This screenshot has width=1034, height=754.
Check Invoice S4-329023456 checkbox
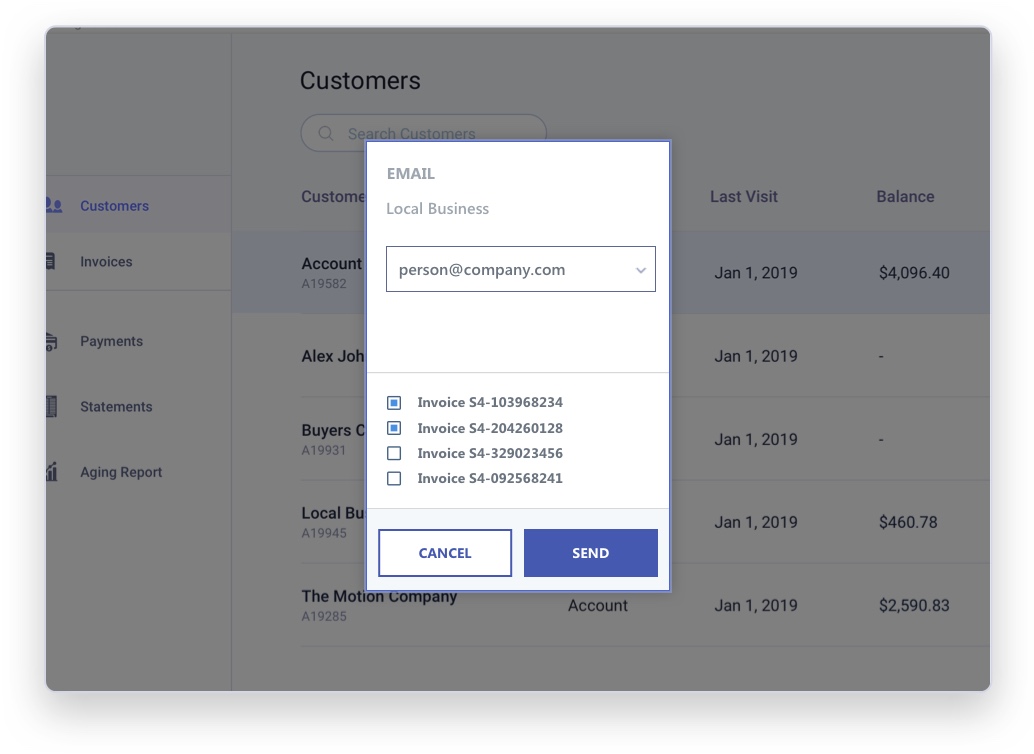(394, 453)
